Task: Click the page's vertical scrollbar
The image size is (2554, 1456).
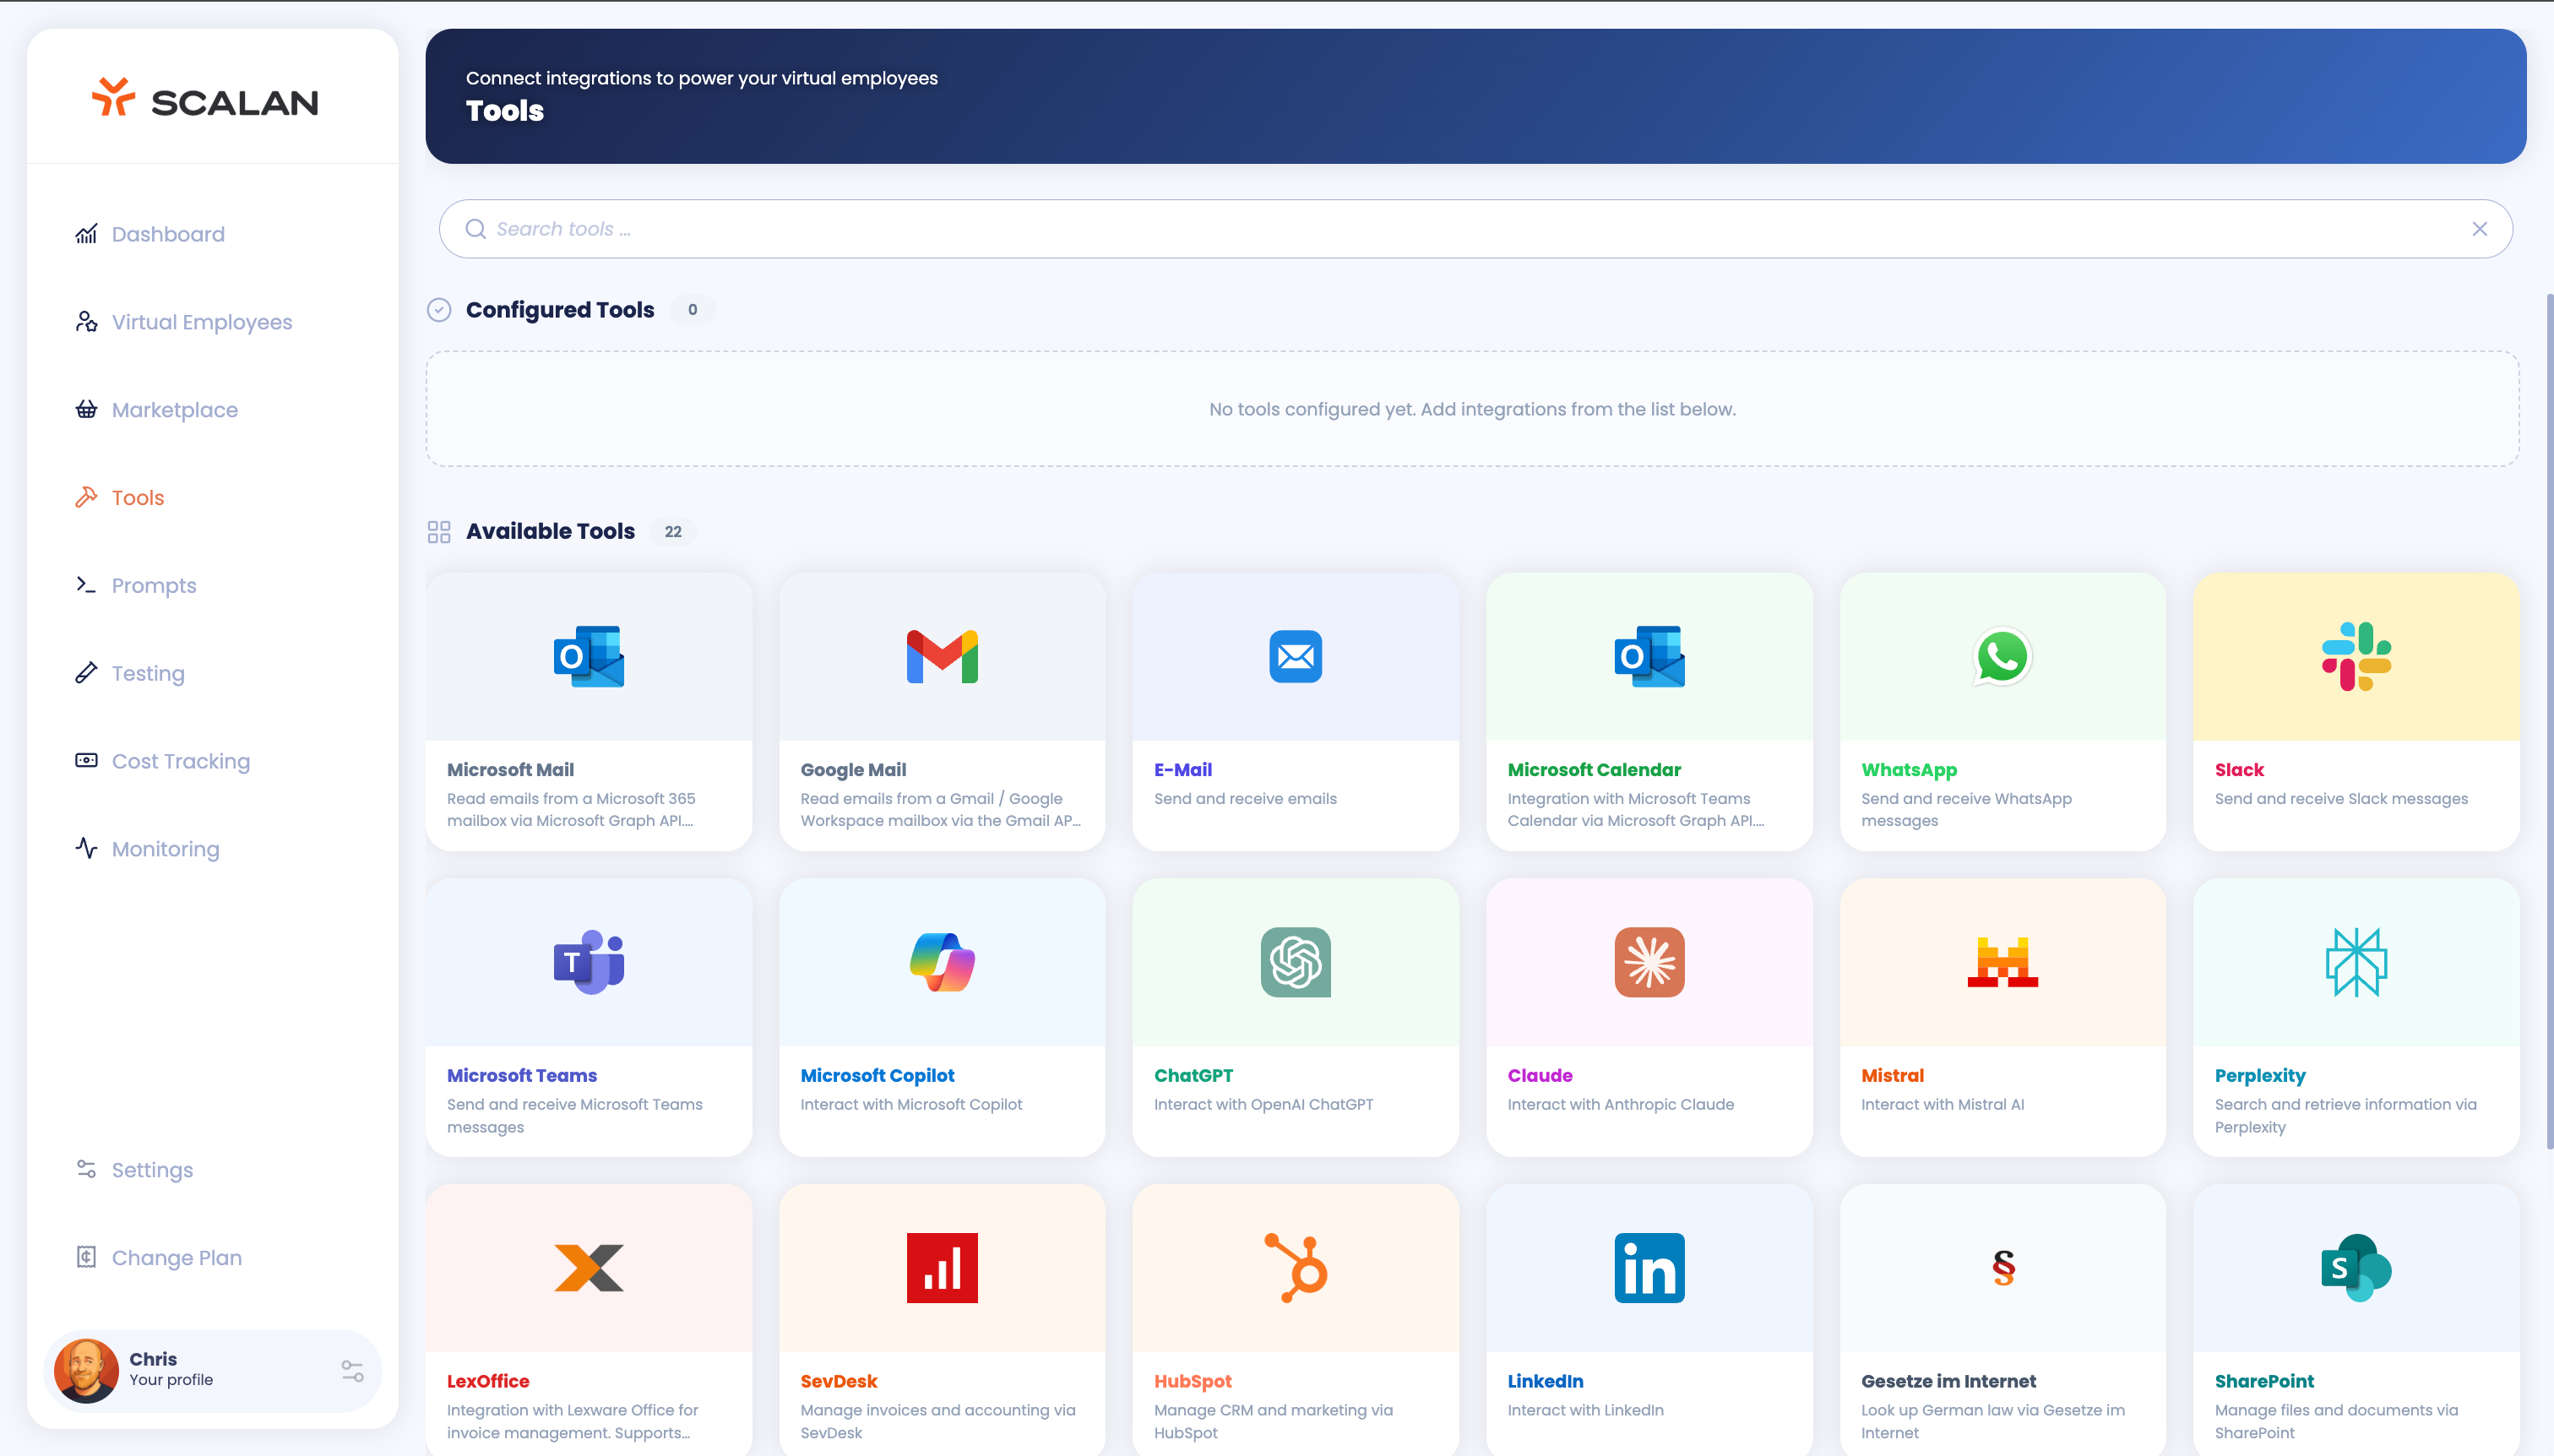Action: 2548,720
